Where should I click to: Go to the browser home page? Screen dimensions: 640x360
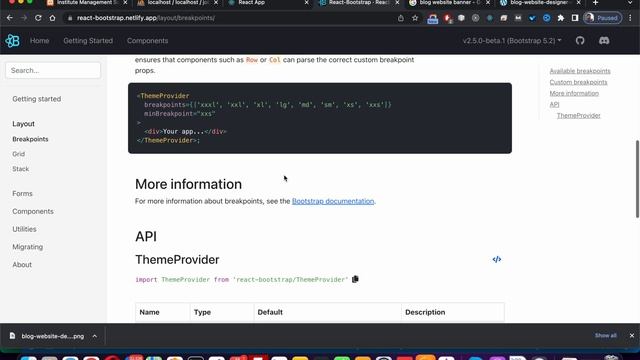[52, 18]
